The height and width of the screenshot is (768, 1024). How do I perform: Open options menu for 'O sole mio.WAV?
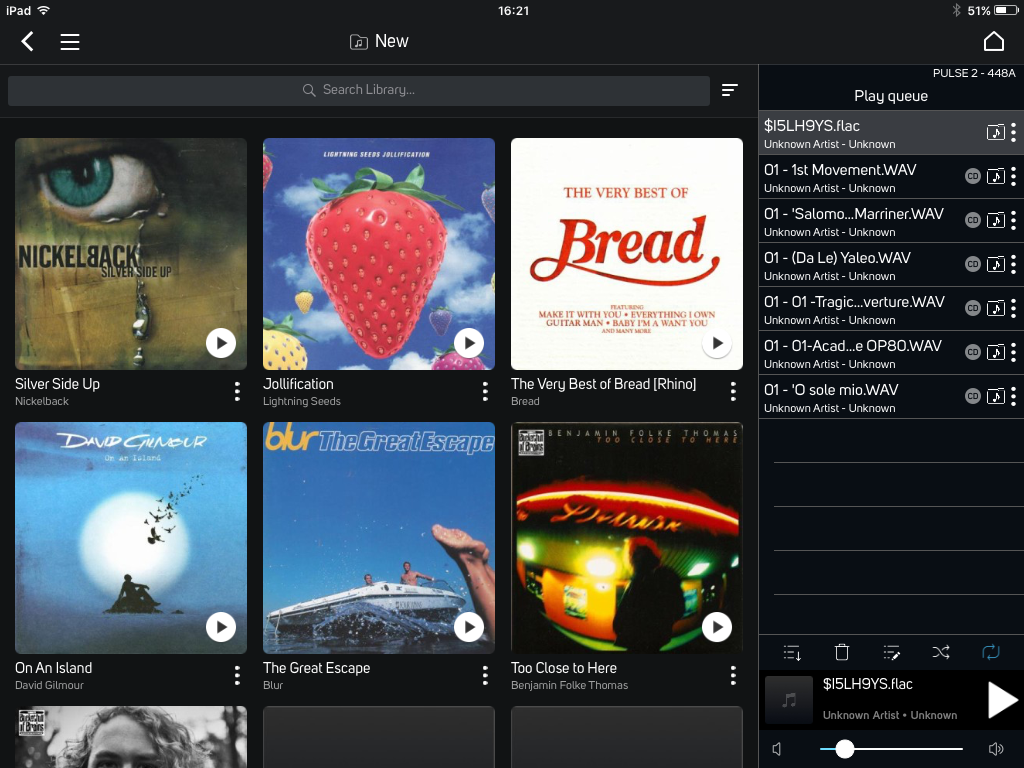click(1013, 397)
